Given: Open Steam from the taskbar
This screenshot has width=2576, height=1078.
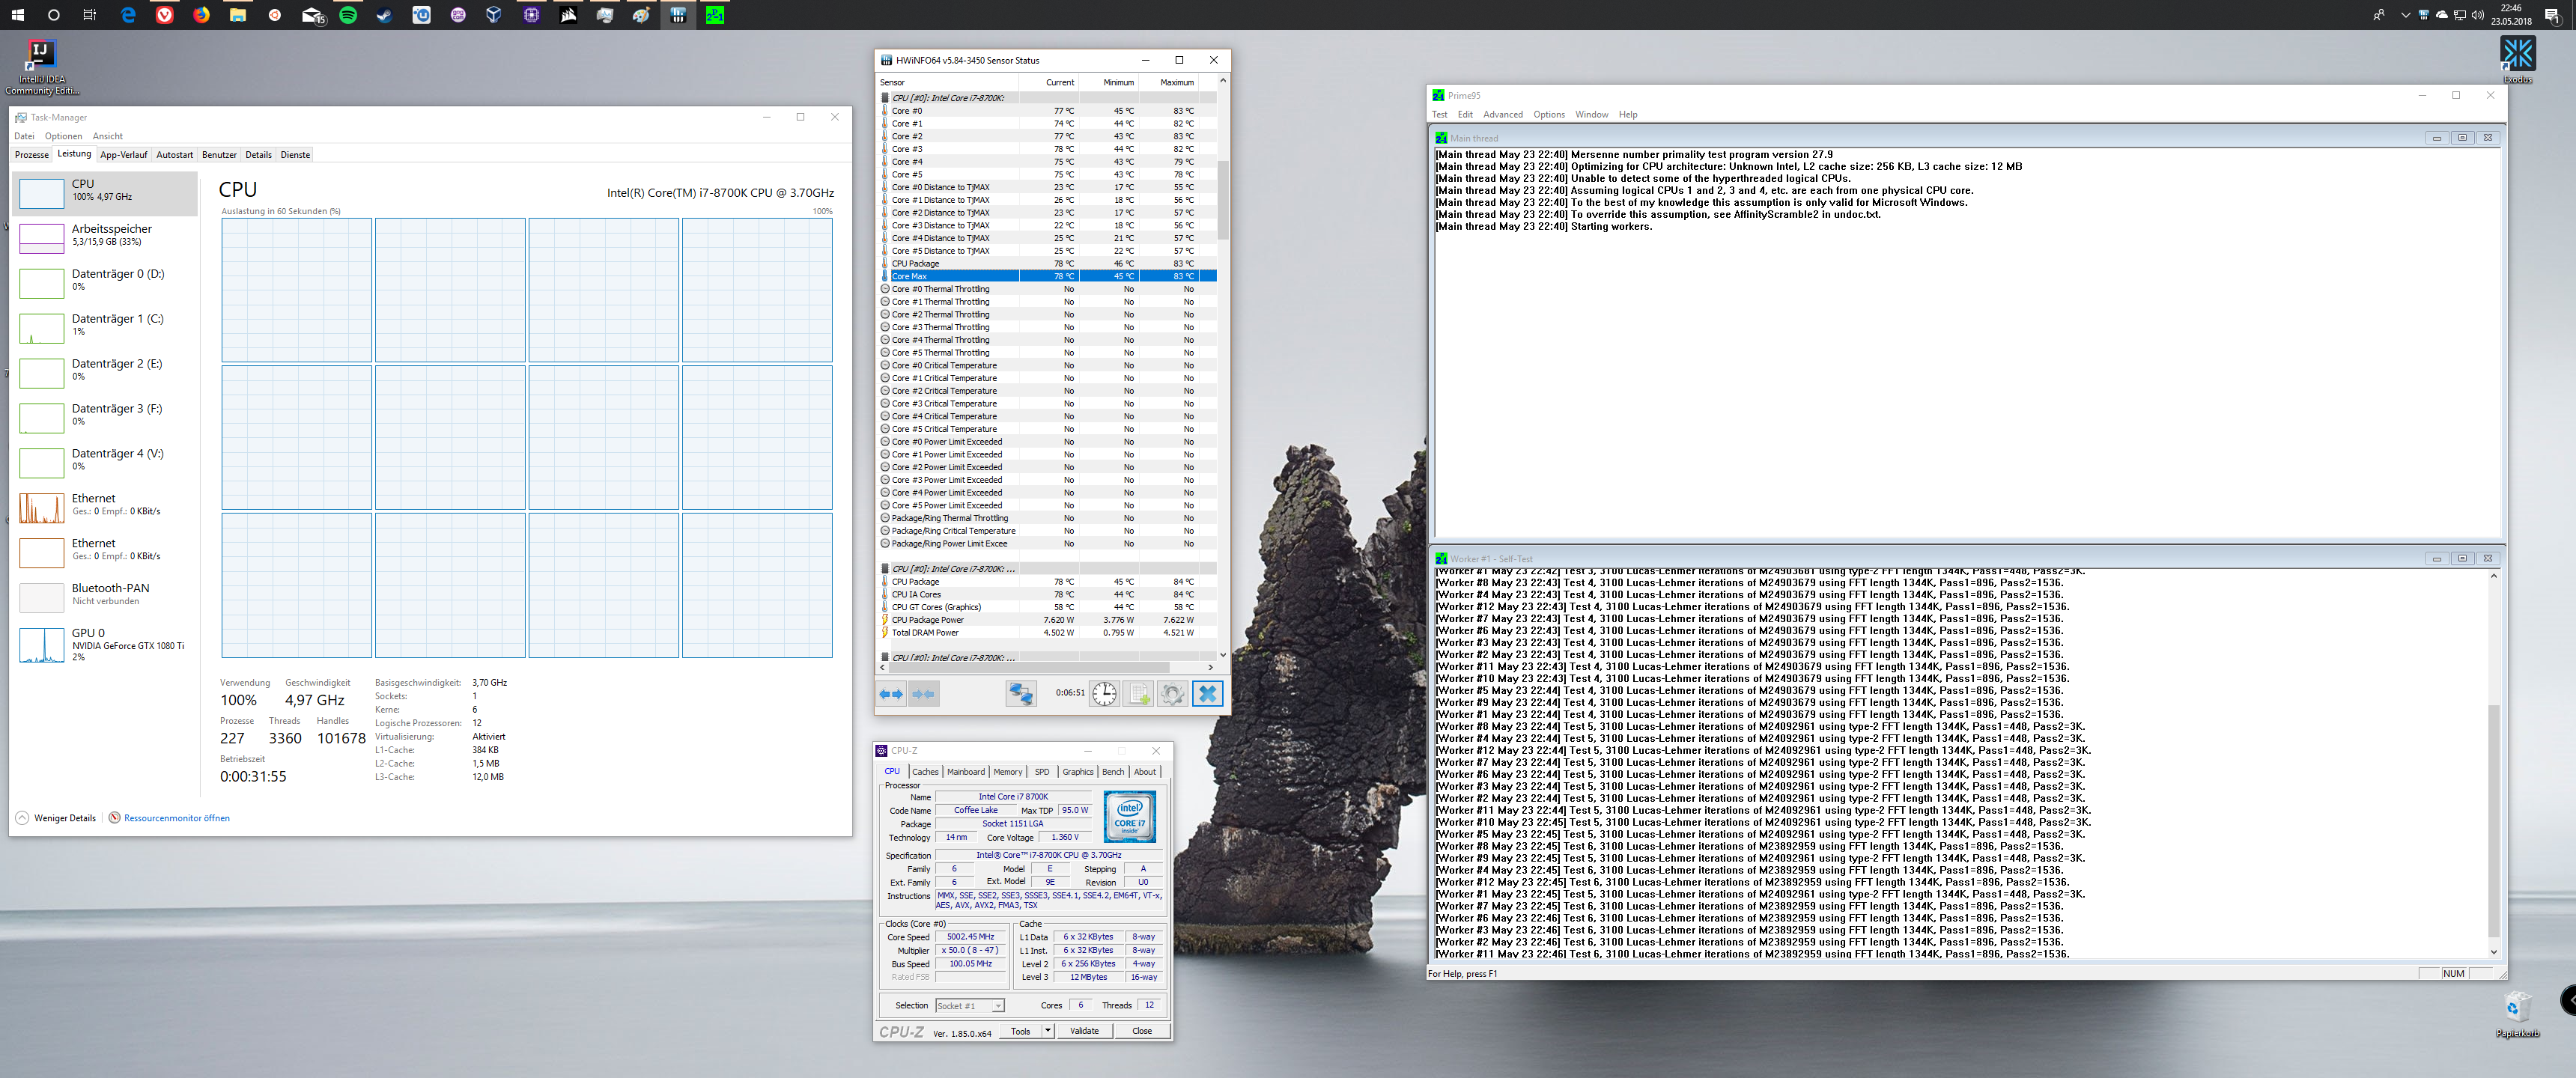Looking at the screenshot, I should (385, 15).
